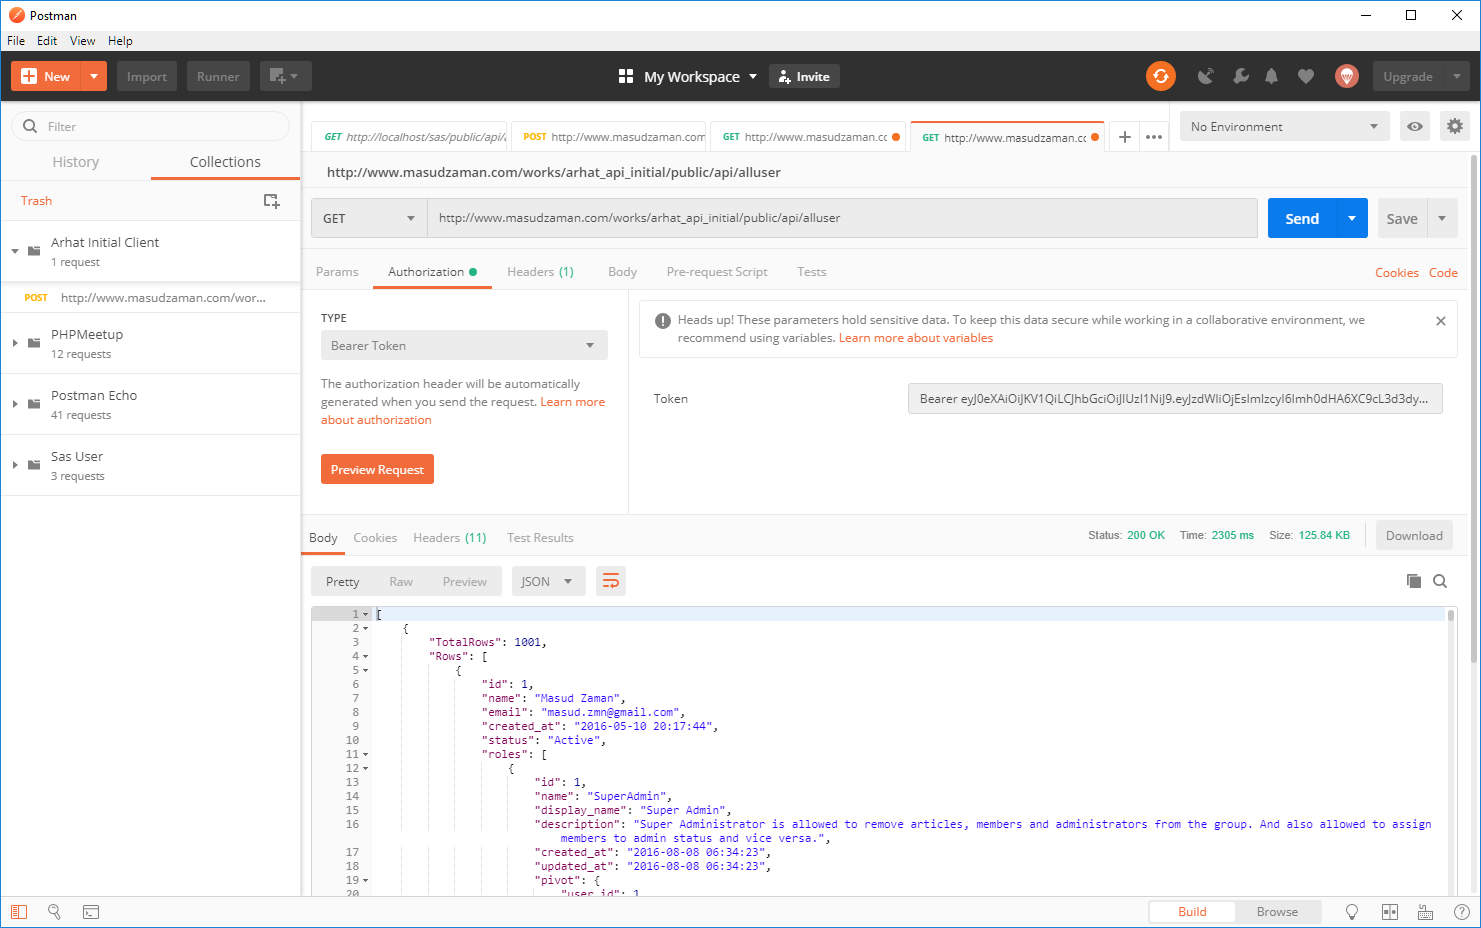Click the orange sync status icon
This screenshot has width=1481, height=928.
(1160, 76)
